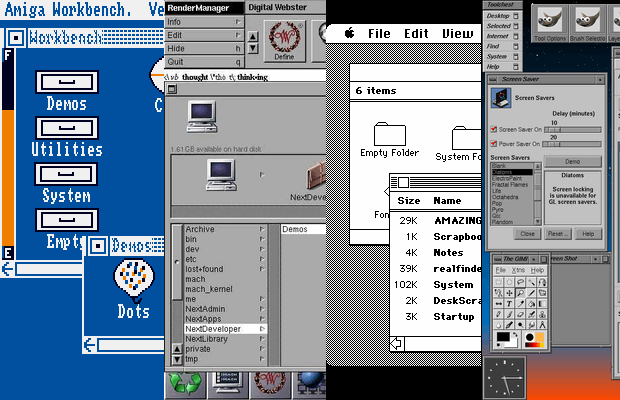
Task: Select GIMP rectangle select tool
Action: tap(498, 282)
